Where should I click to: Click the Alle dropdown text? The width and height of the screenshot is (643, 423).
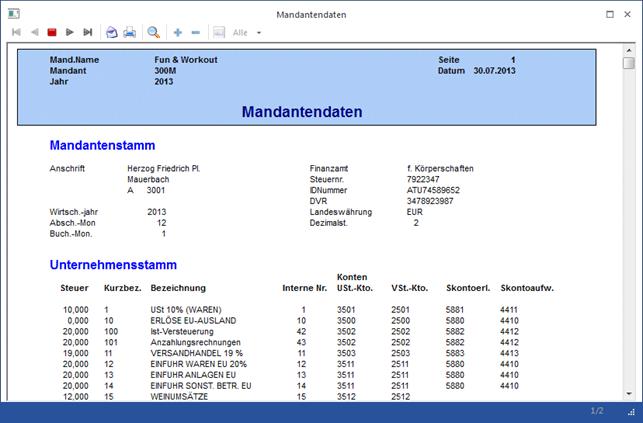point(240,33)
